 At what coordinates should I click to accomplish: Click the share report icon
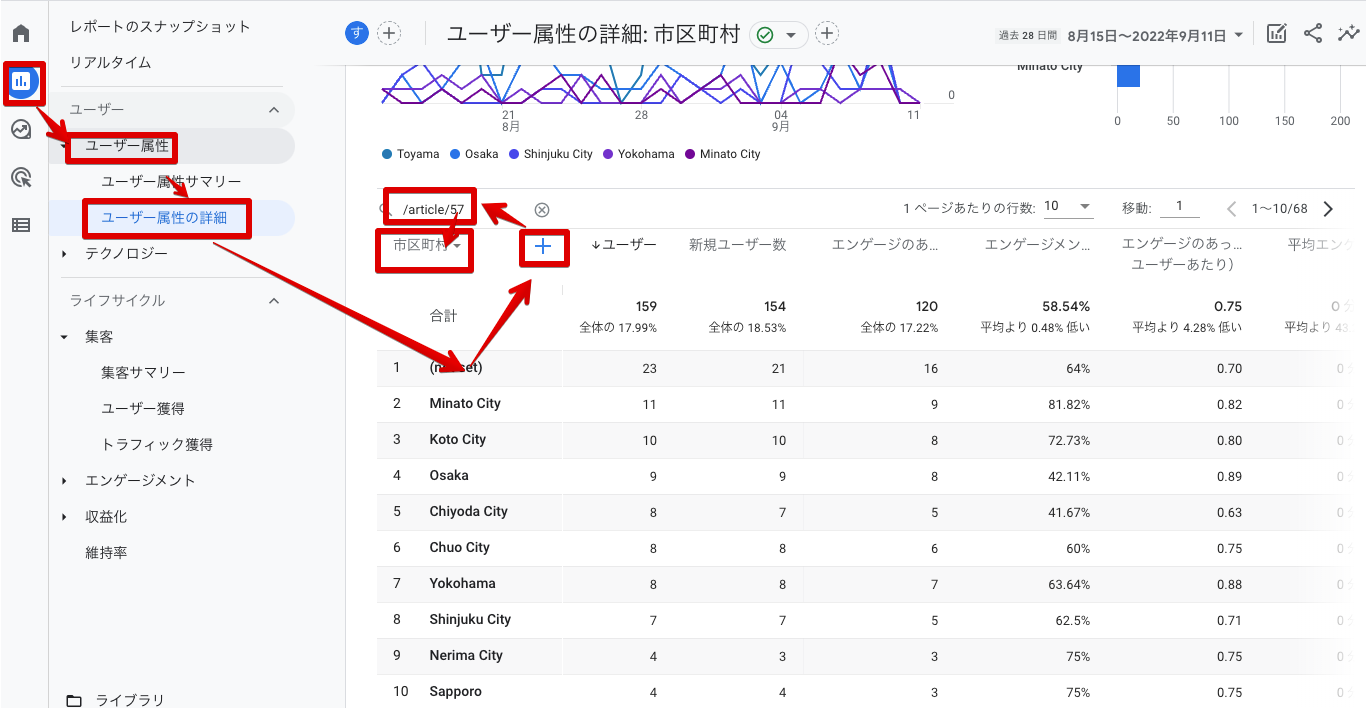1313,34
